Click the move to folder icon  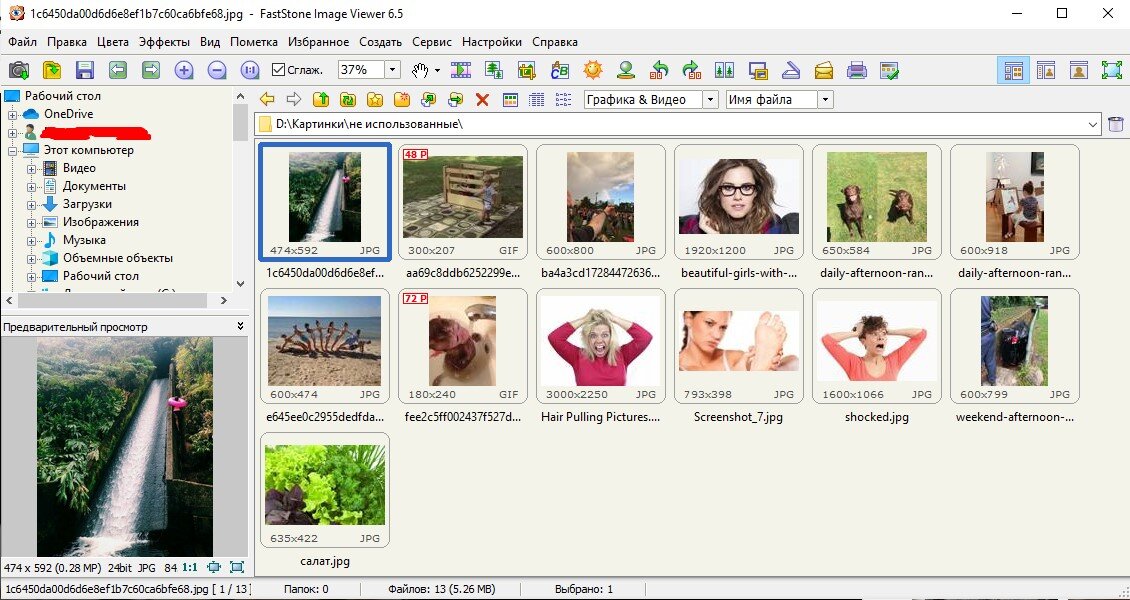(455, 99)
